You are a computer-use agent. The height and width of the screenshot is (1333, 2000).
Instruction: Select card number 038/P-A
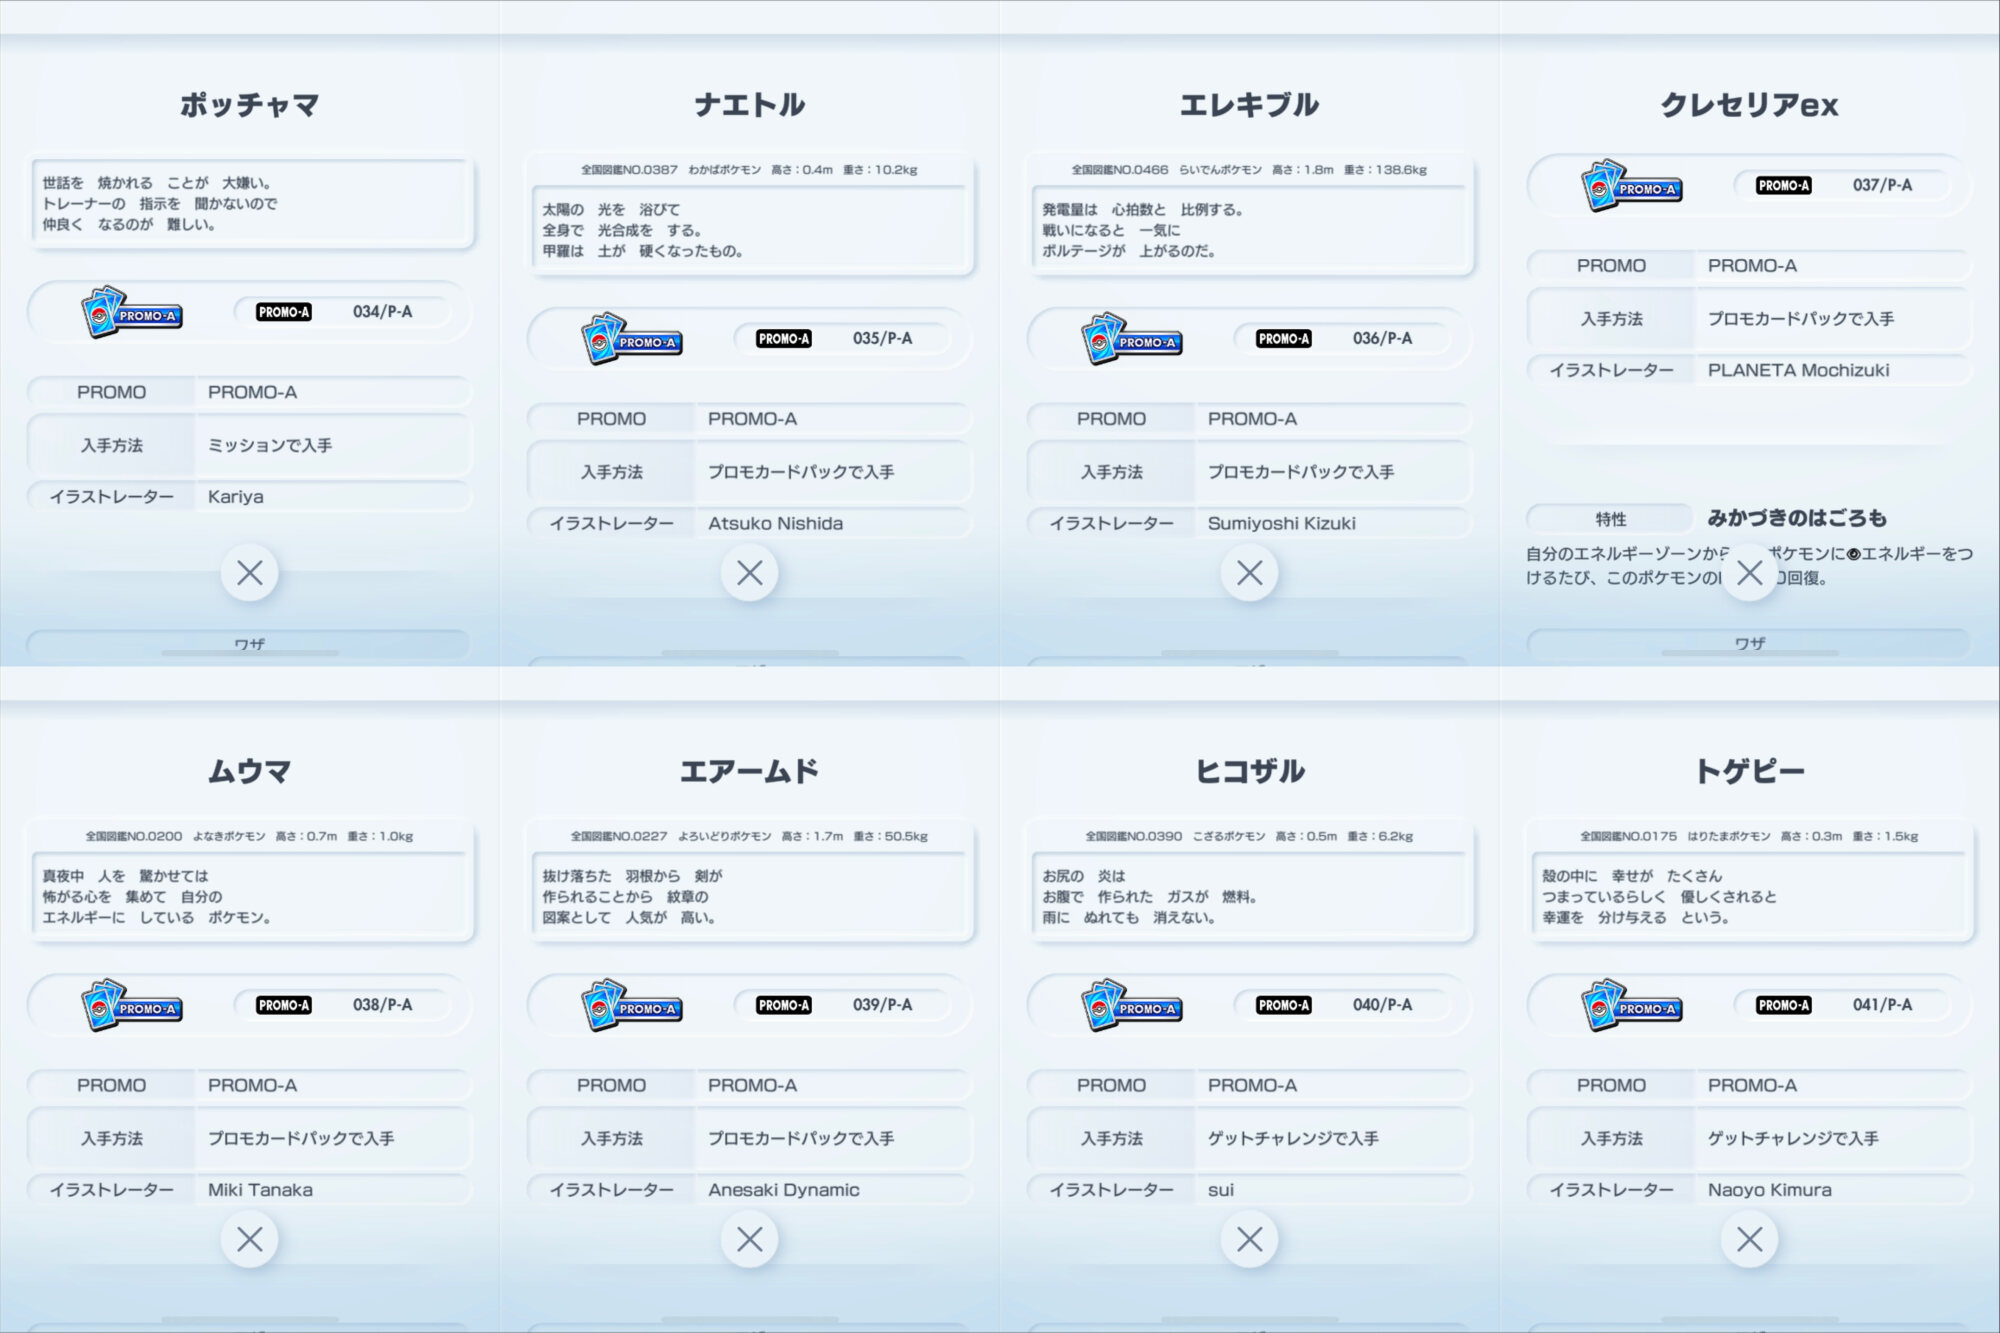tap(382, 1005)
